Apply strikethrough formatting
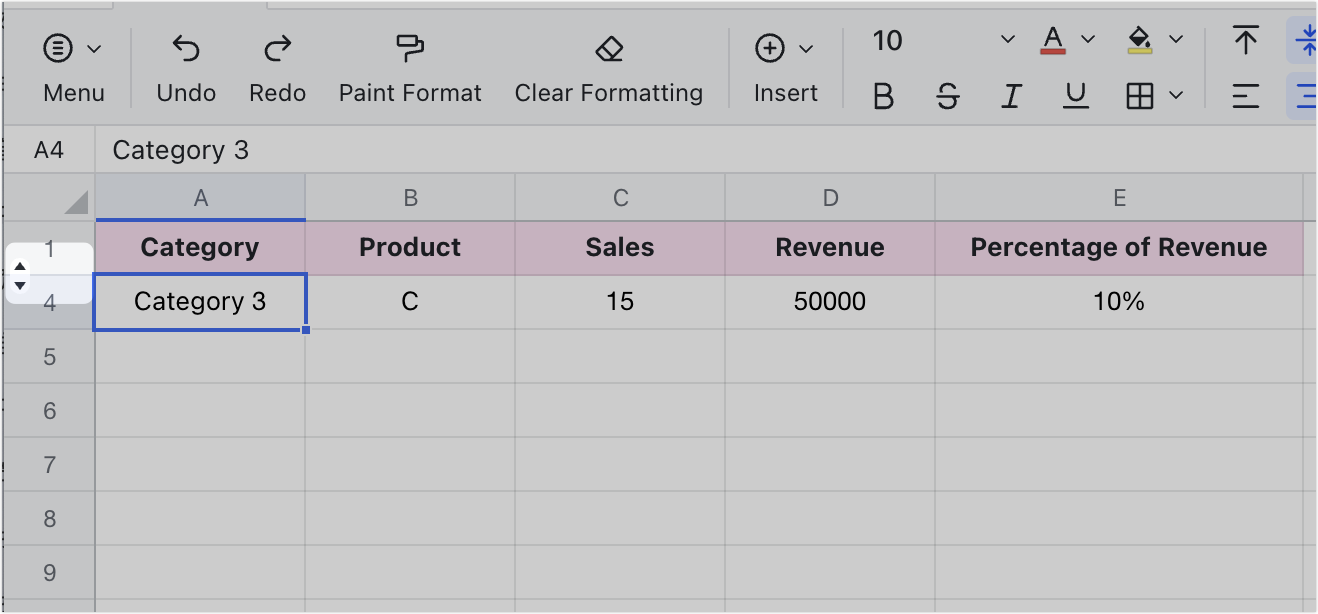The height and width of the screenshot is (614, 1318). coord(947,95)
